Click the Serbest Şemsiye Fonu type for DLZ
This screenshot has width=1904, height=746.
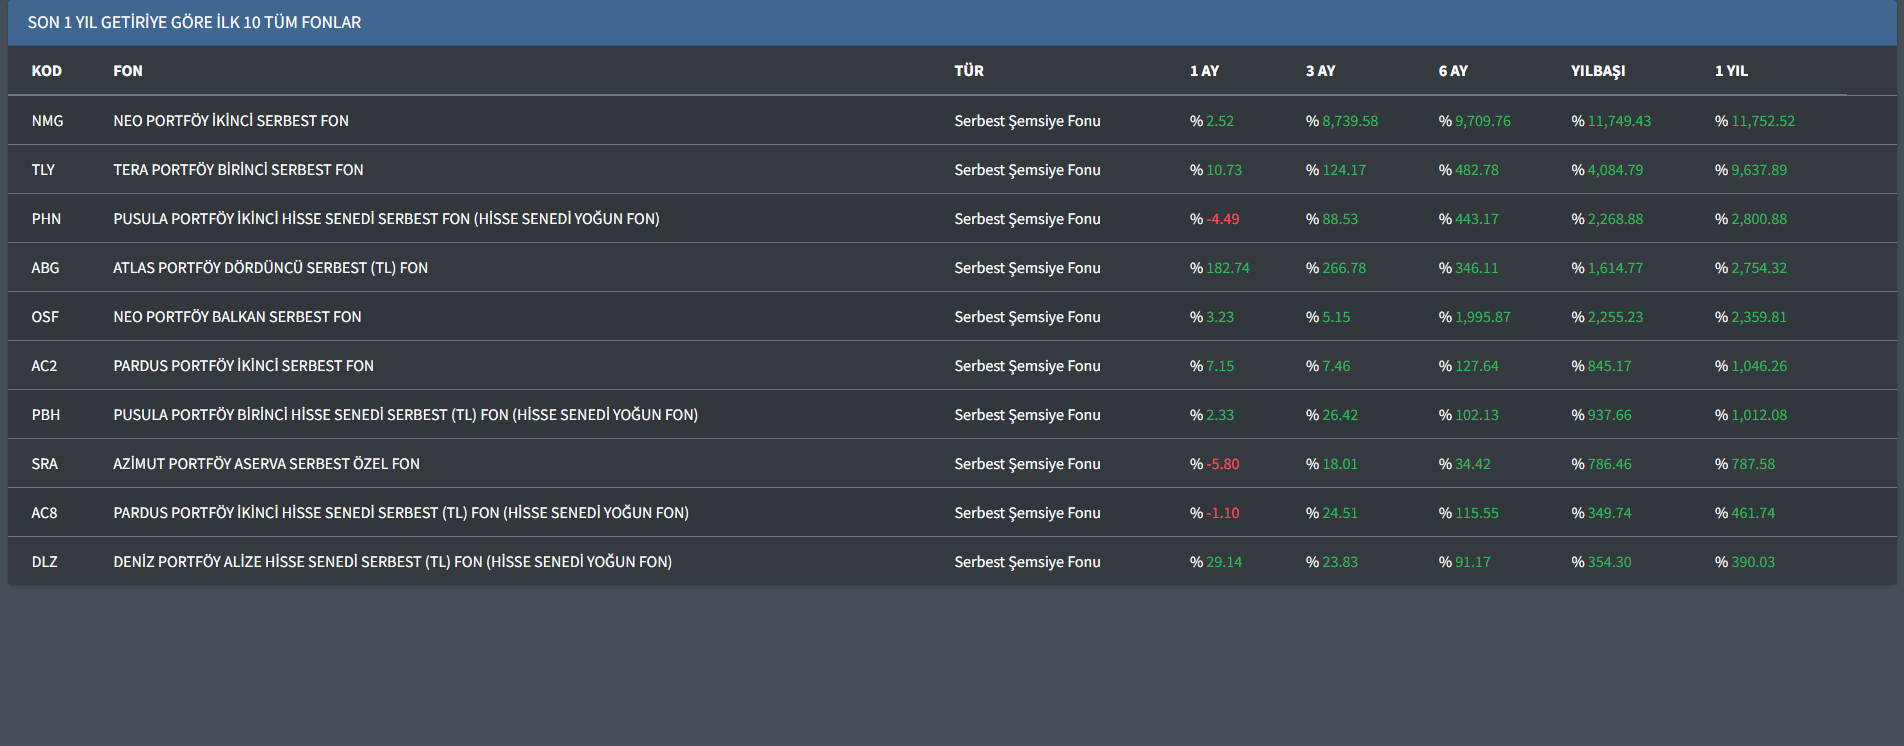1027,562
